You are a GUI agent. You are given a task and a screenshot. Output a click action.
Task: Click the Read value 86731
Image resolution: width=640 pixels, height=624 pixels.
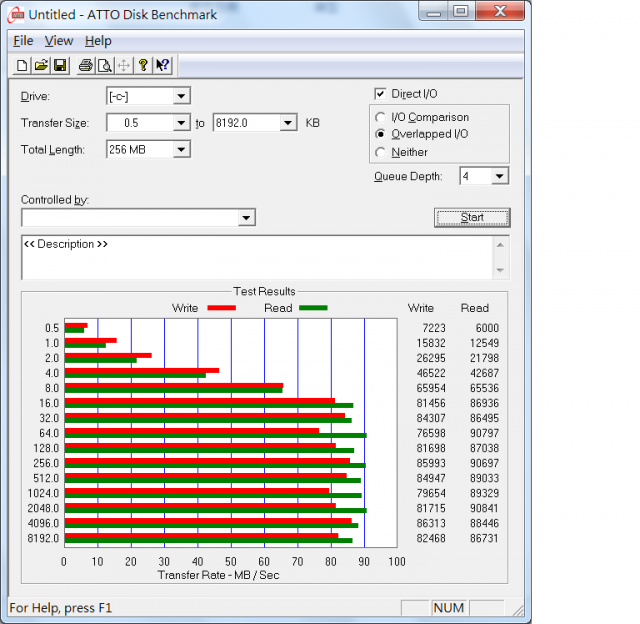tap(484, 538)
